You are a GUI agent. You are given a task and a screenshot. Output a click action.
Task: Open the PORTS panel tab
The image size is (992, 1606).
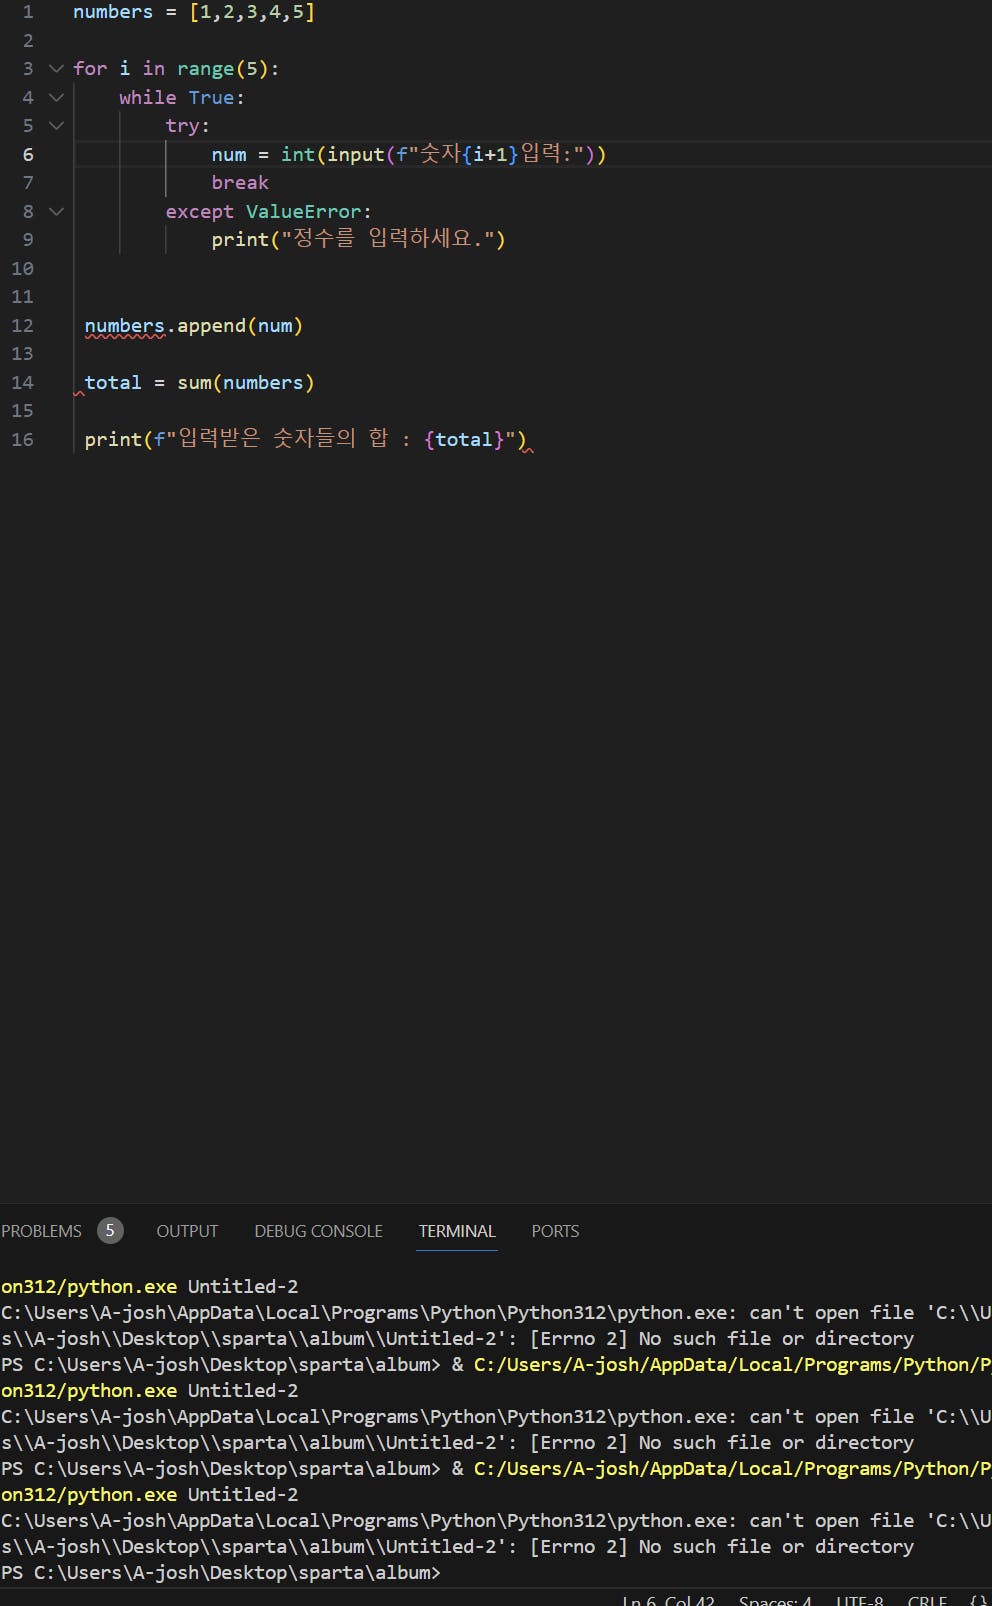[x=555, y=1231]
